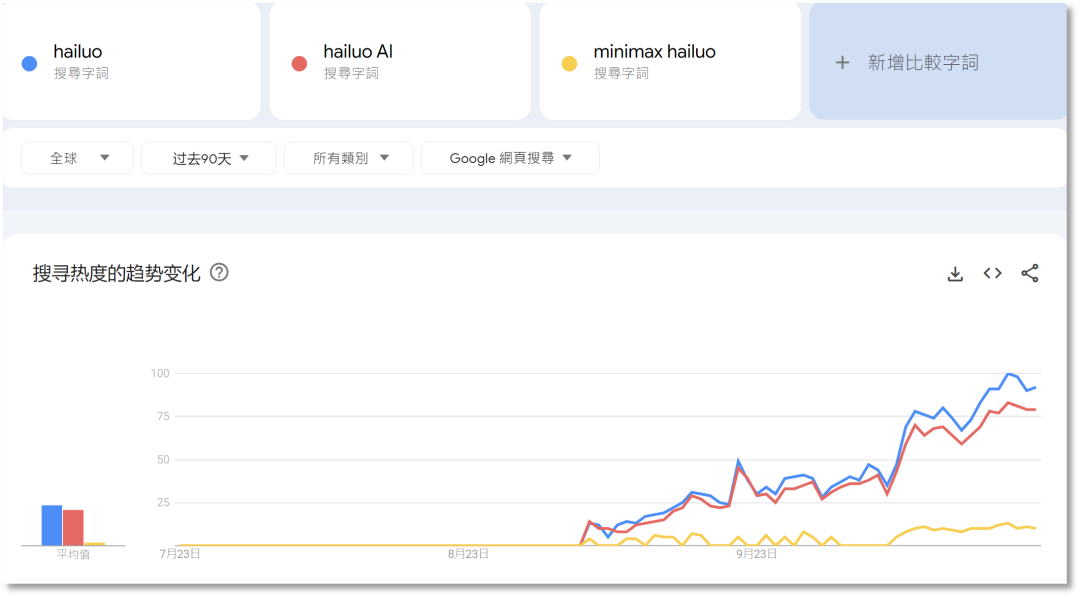
Task: Click the plus icon to add comparison
Action: pyautogui.click(x=842, y=62)
